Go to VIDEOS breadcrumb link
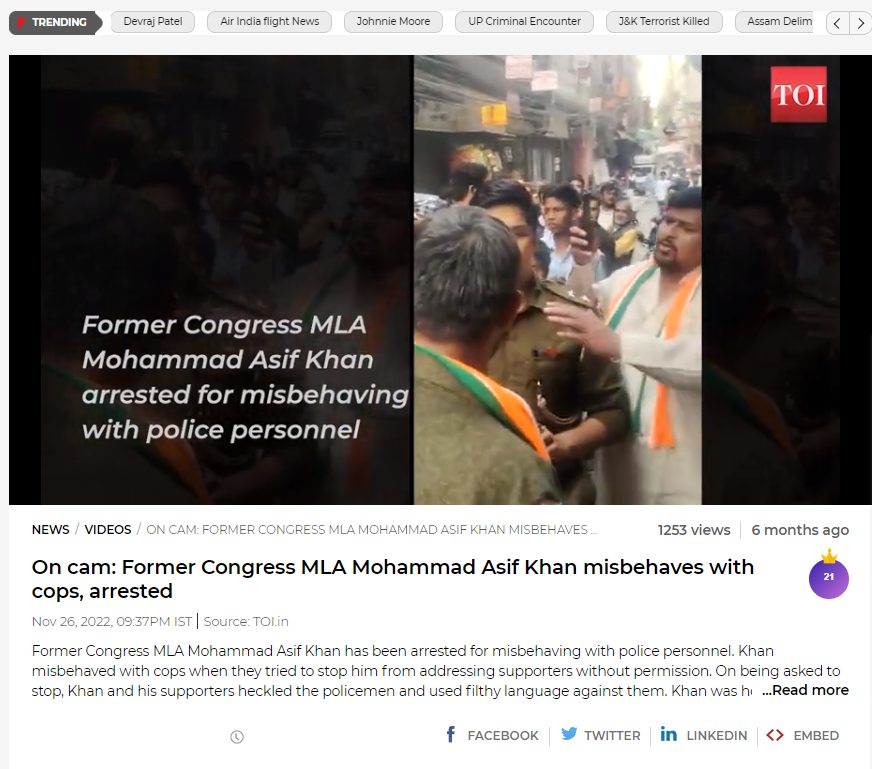This screenshot has width=872, height=769. [x=108, y=529]
